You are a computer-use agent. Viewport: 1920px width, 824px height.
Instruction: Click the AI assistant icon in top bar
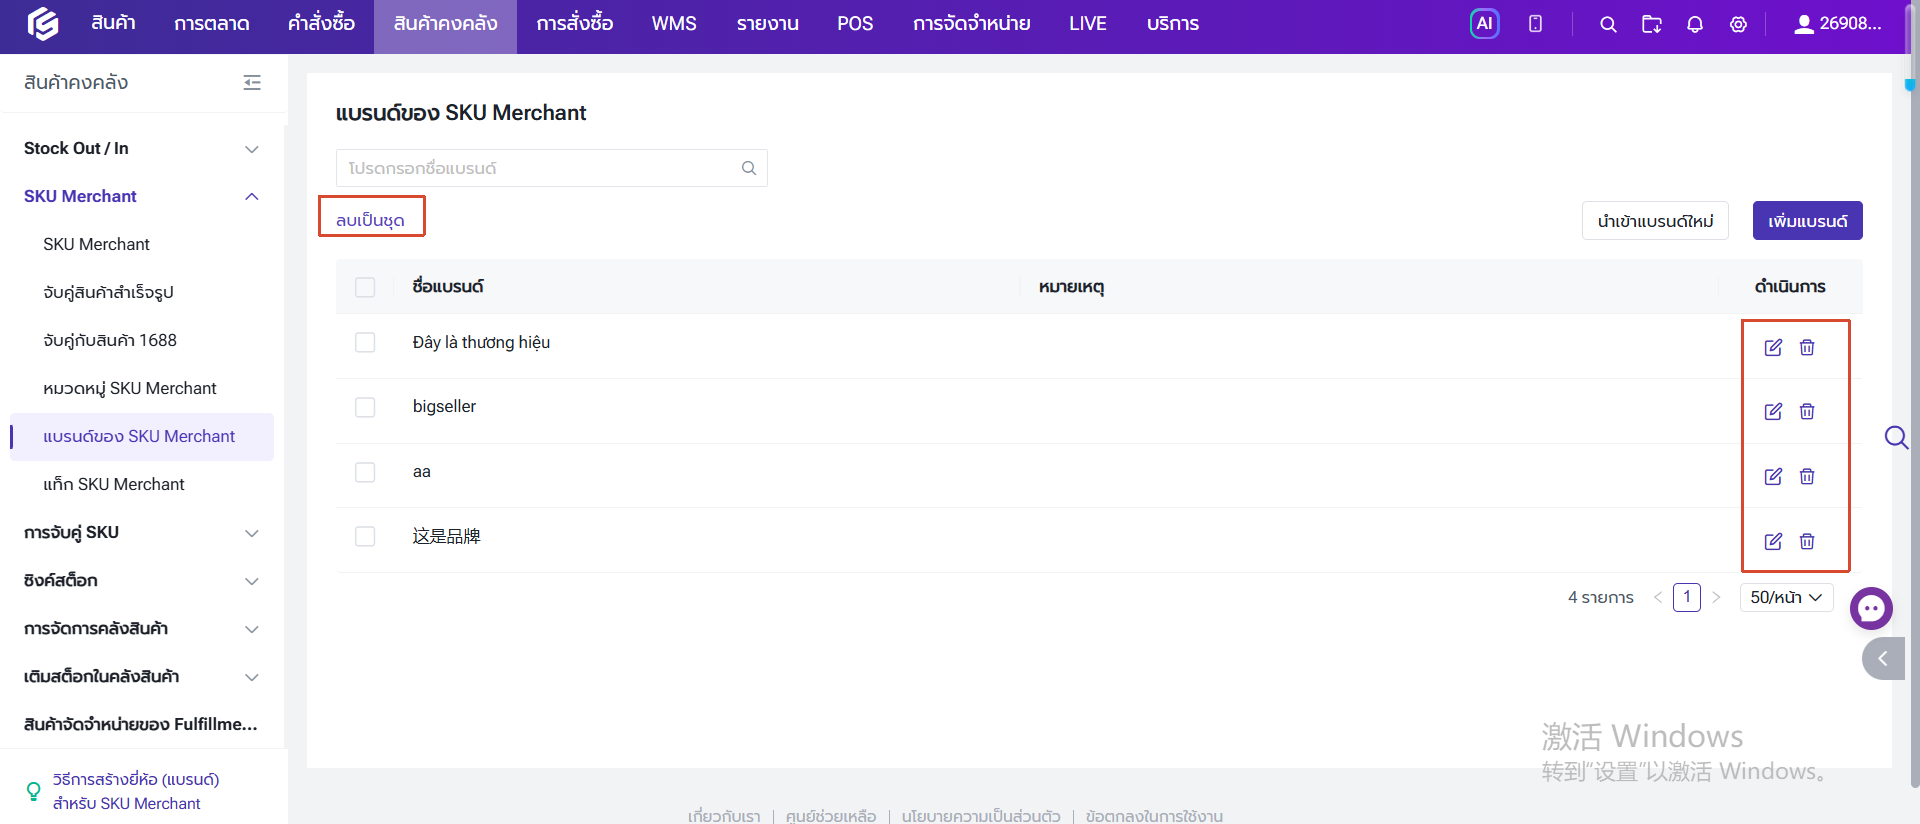click(1484, 24)
